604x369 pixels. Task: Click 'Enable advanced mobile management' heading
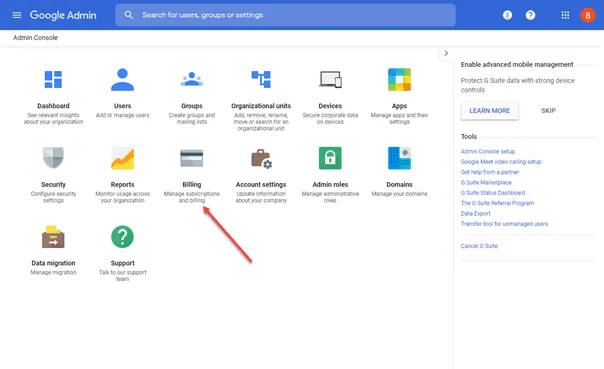click(517, 65)
